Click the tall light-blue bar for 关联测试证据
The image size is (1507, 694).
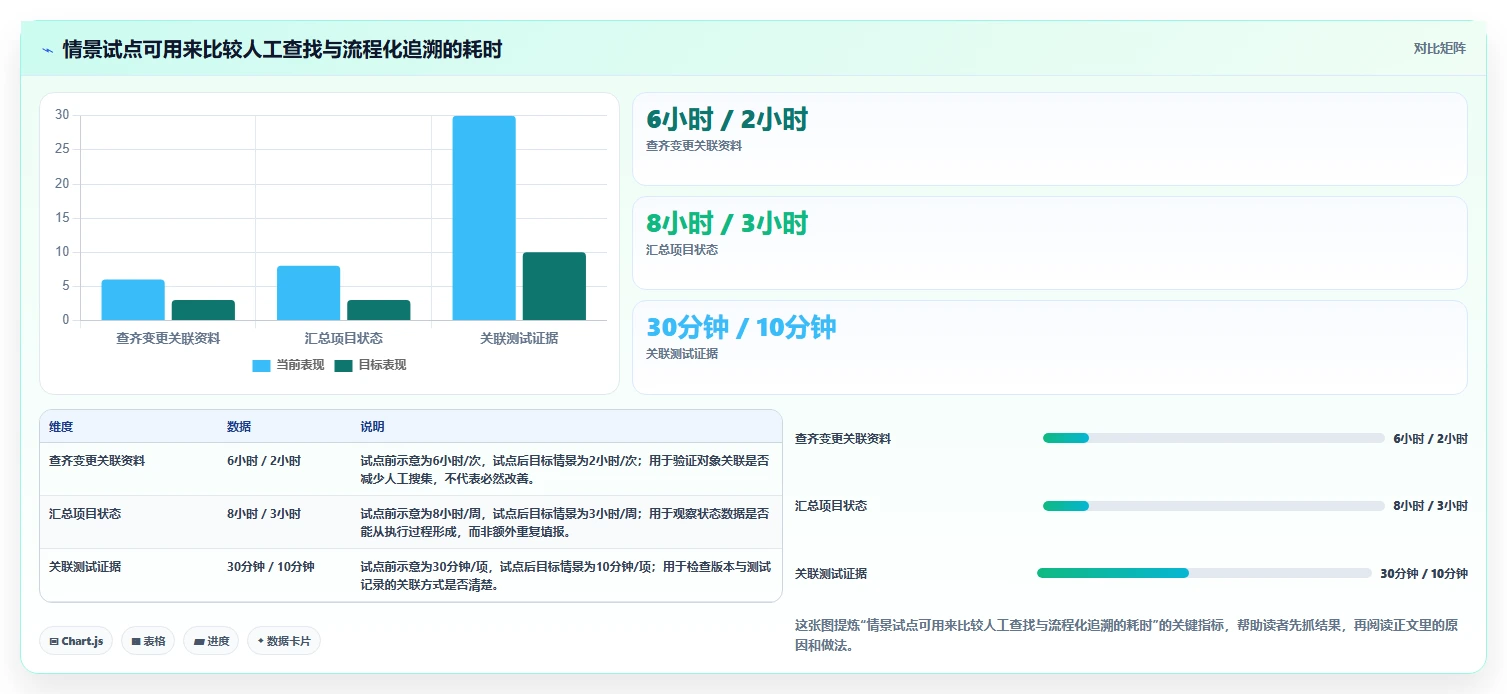[484, 218]
